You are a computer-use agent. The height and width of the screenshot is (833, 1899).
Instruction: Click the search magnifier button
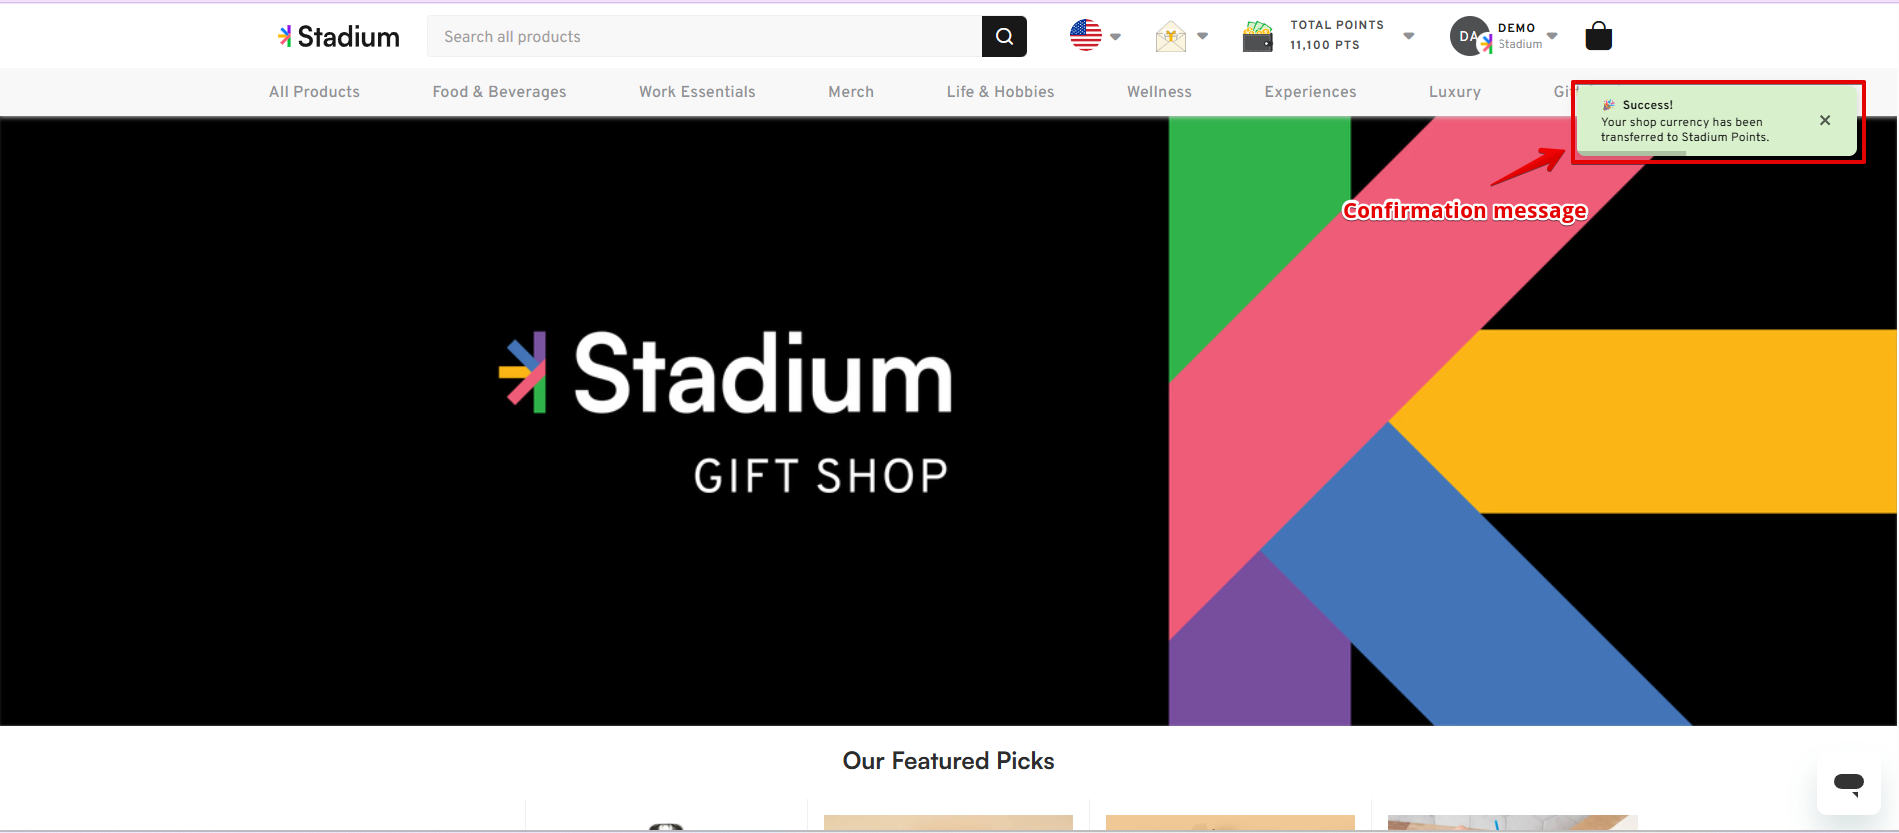click(1004, 37)
